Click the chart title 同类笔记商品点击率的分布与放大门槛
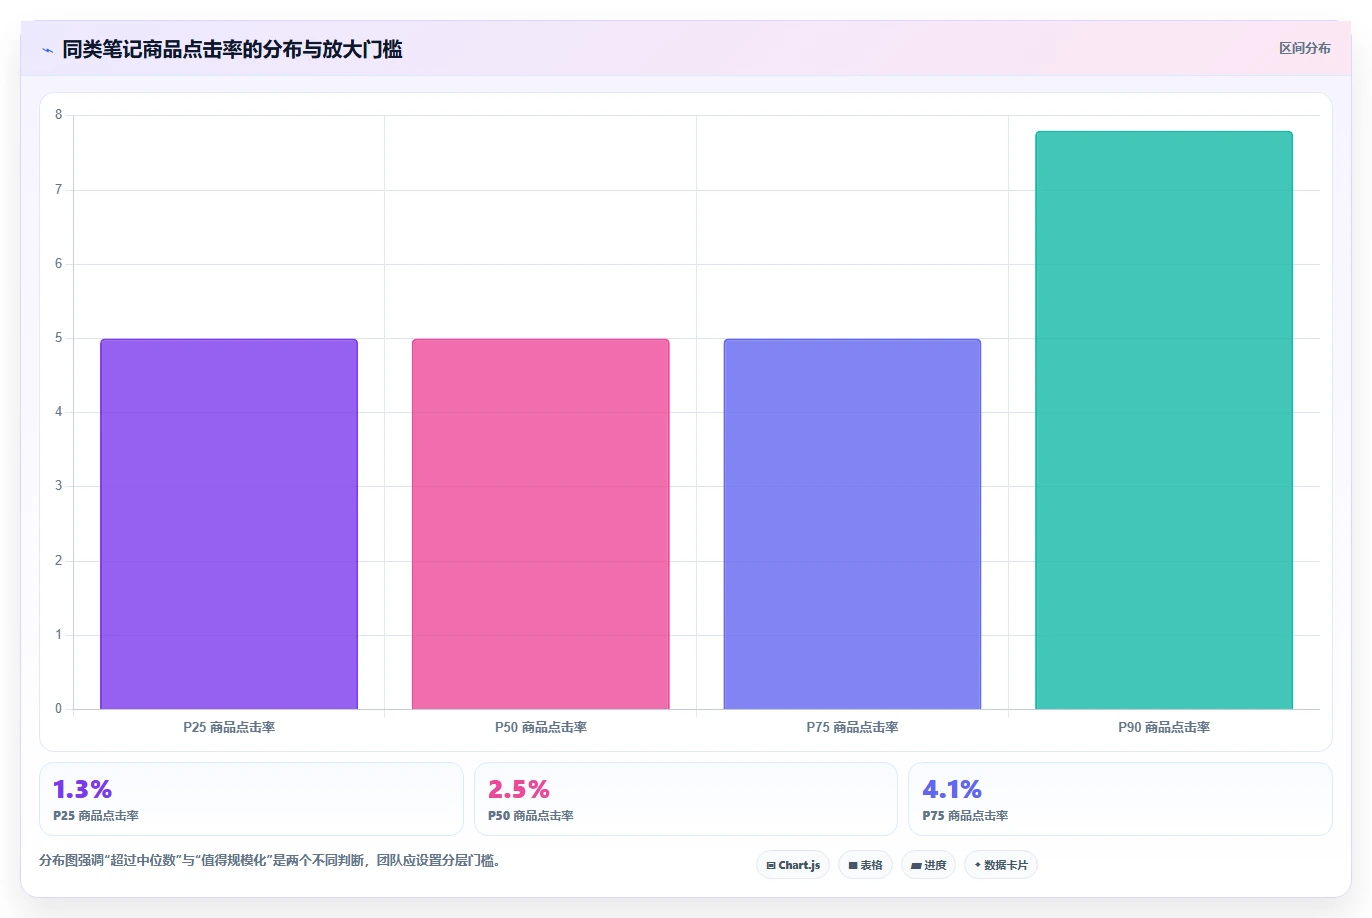Viewport: 1372px width, 918px height. click(x=232, y=49)
